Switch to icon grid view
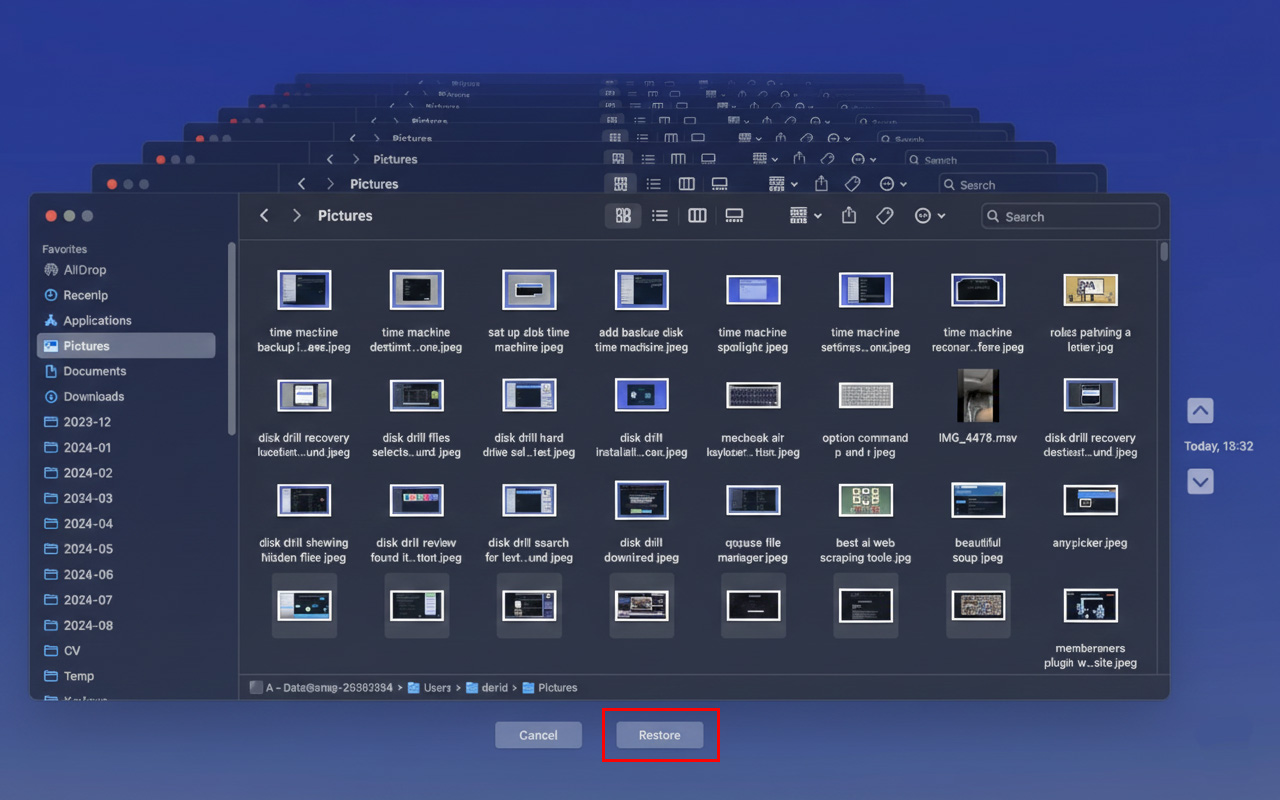Viewport: 1280px width, 800px height. pyautogui.click(x=623, y=216)
